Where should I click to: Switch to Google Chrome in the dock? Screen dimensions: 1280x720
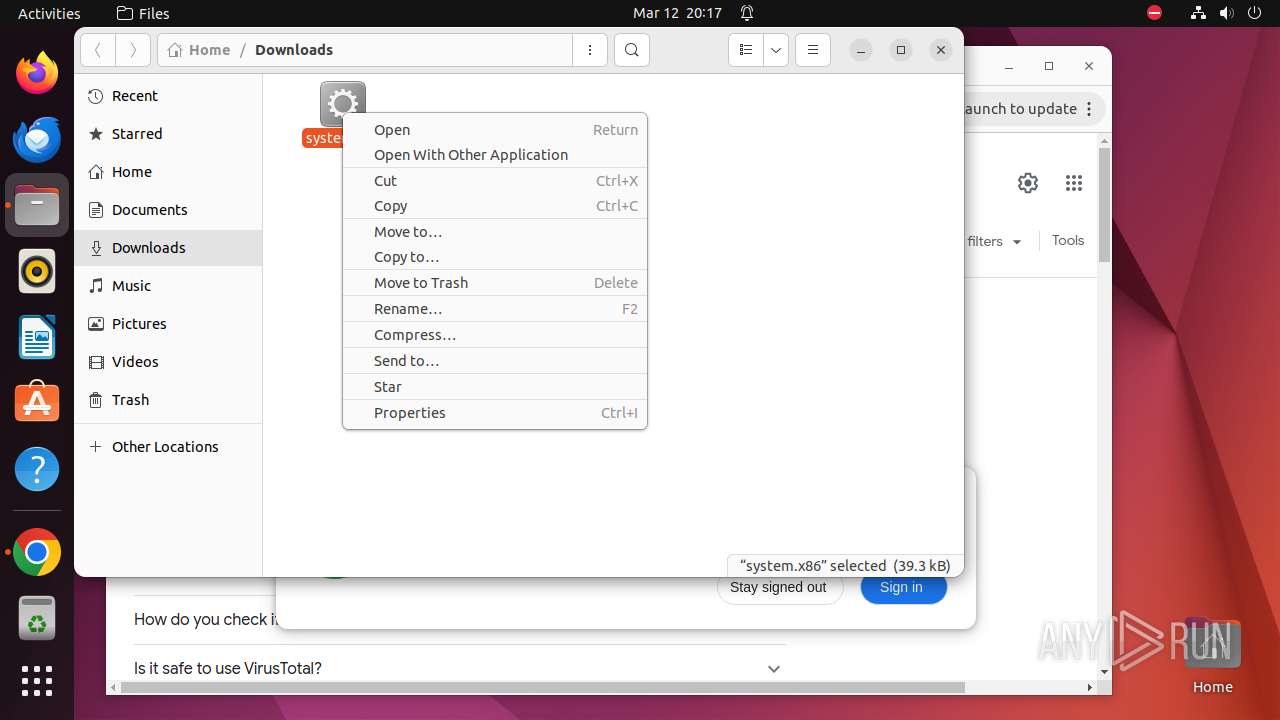[37, 552]
